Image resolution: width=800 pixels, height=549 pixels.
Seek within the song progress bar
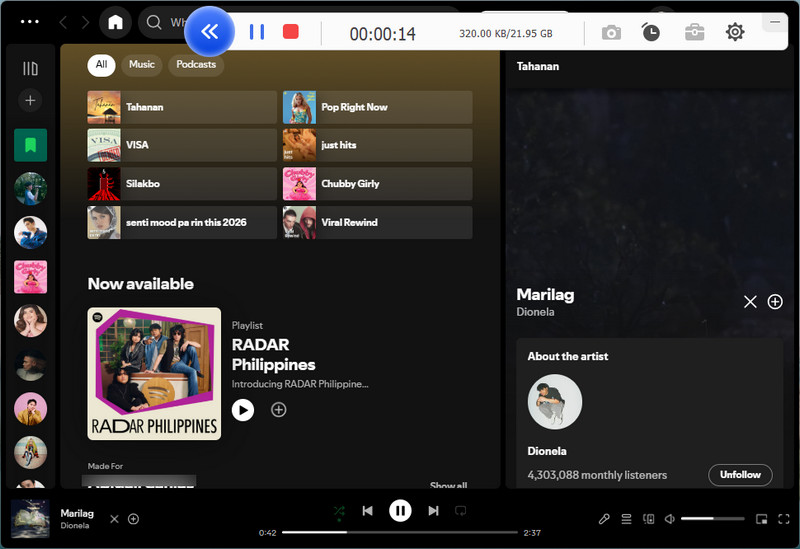(400, 533)
